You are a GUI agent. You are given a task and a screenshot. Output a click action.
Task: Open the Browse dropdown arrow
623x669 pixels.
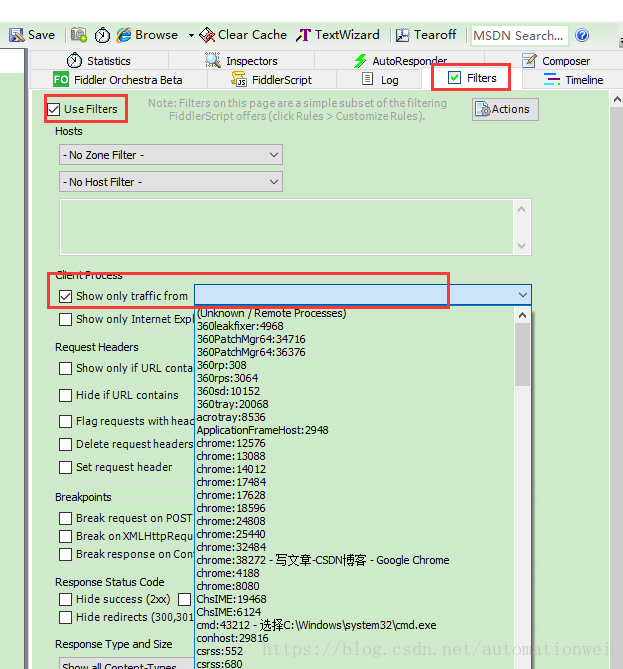191,35
